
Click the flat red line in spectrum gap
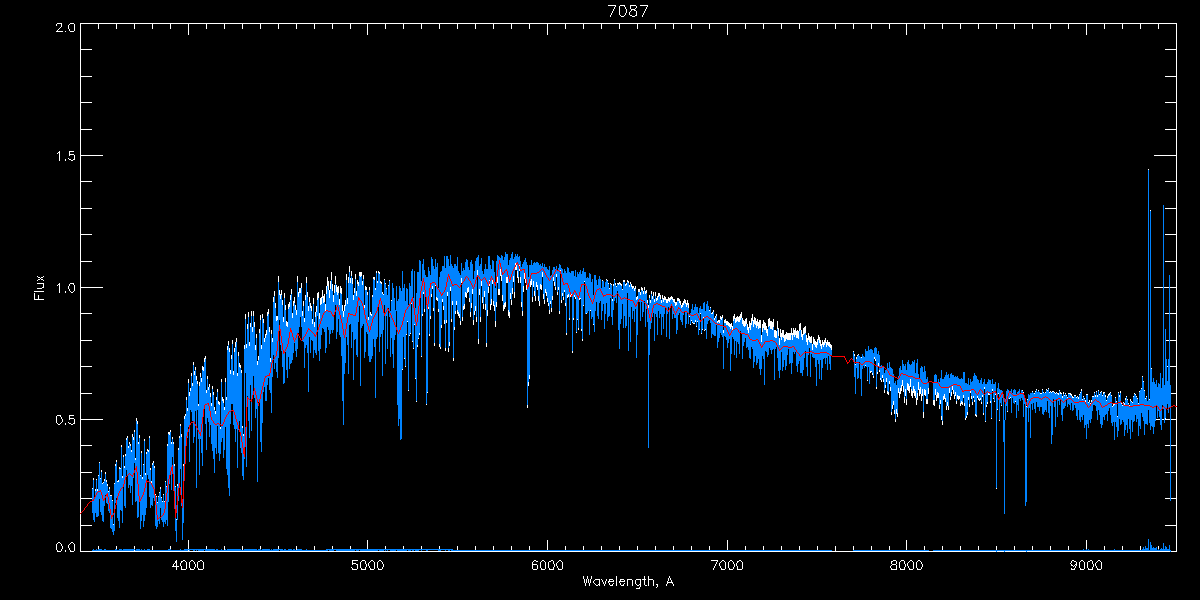(x=838, y=356)
